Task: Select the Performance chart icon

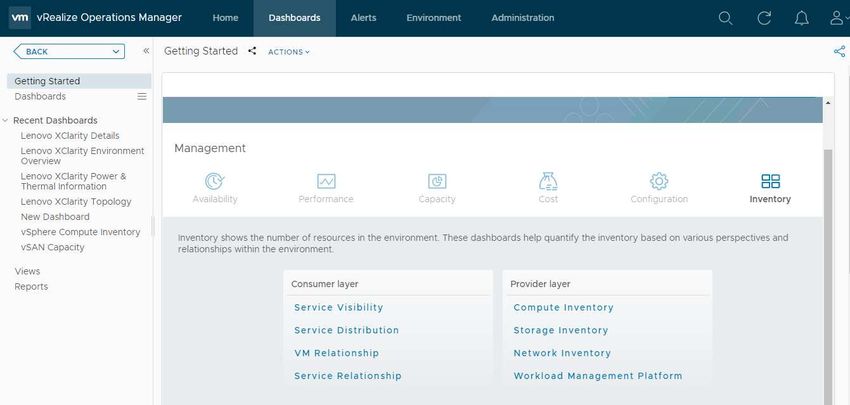Action: tap(326, 181)
